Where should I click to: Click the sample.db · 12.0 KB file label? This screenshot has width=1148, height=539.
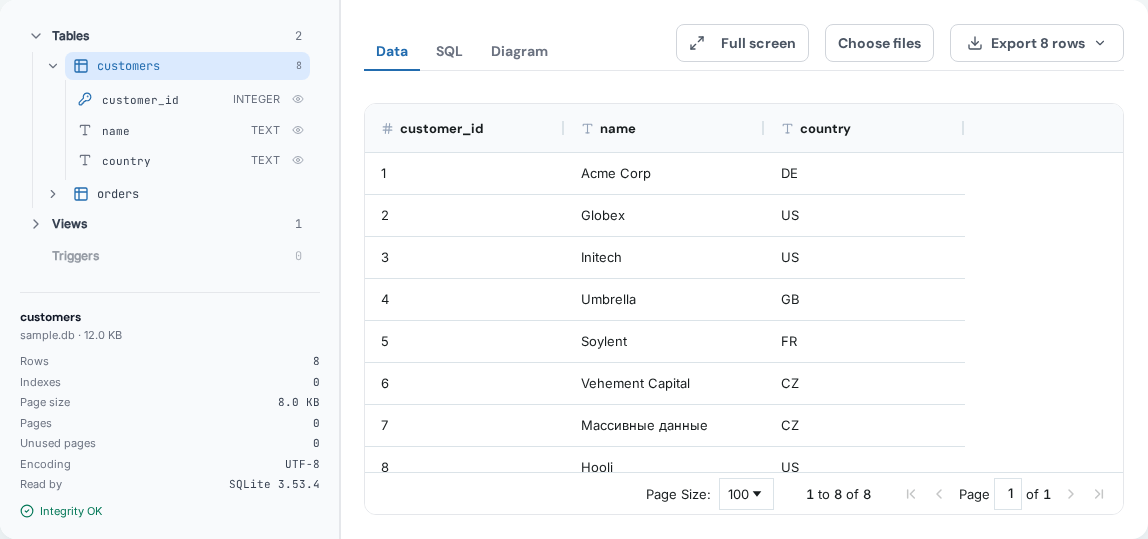[x=71, y=335]
